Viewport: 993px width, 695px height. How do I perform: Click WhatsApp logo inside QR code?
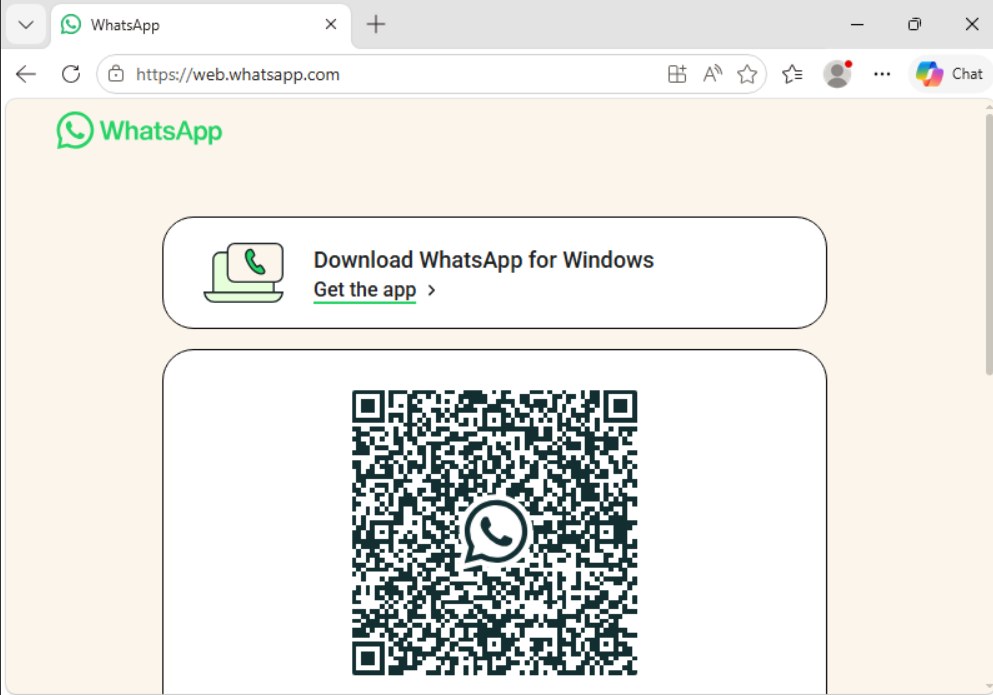click(495, 531)
